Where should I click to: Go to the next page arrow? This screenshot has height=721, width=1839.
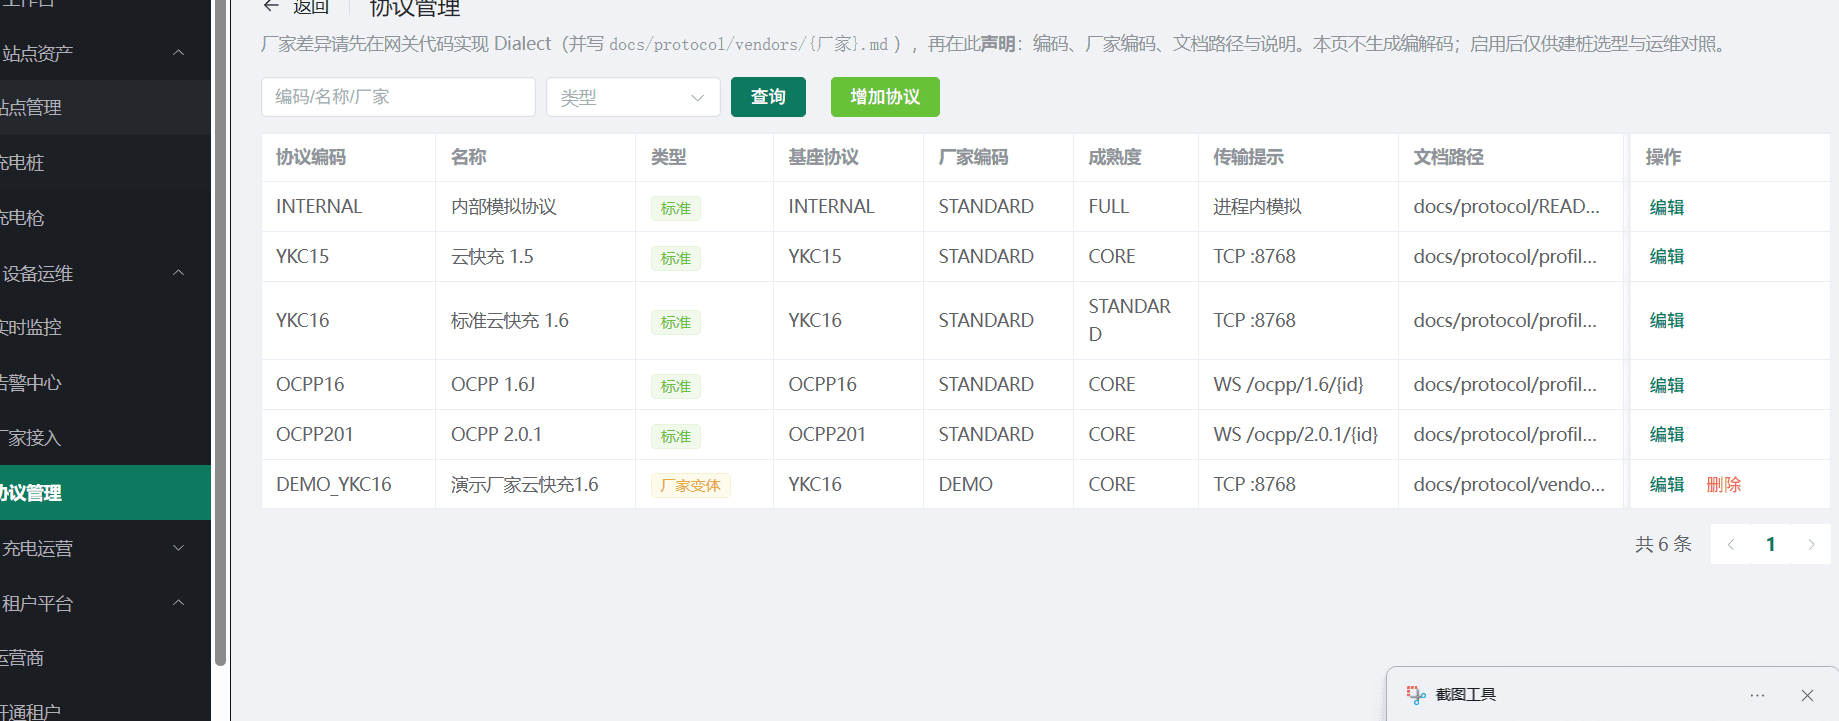point(1811,544)
